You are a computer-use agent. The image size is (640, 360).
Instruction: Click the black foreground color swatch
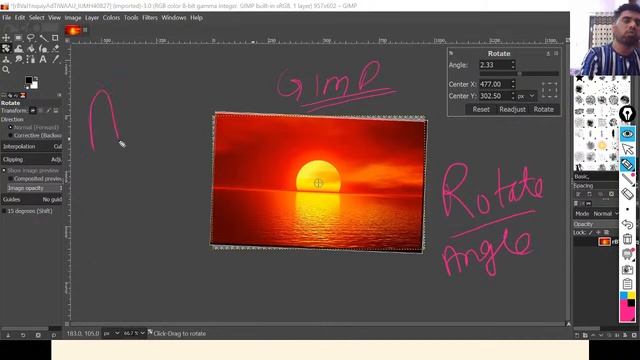click(29, 80)
